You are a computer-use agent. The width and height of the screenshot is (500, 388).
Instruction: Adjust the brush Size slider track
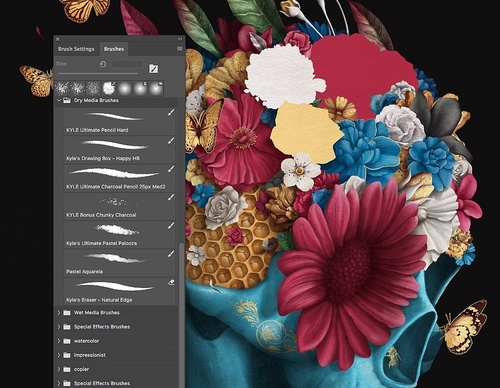pyautogui.click(x=98, y=73)
